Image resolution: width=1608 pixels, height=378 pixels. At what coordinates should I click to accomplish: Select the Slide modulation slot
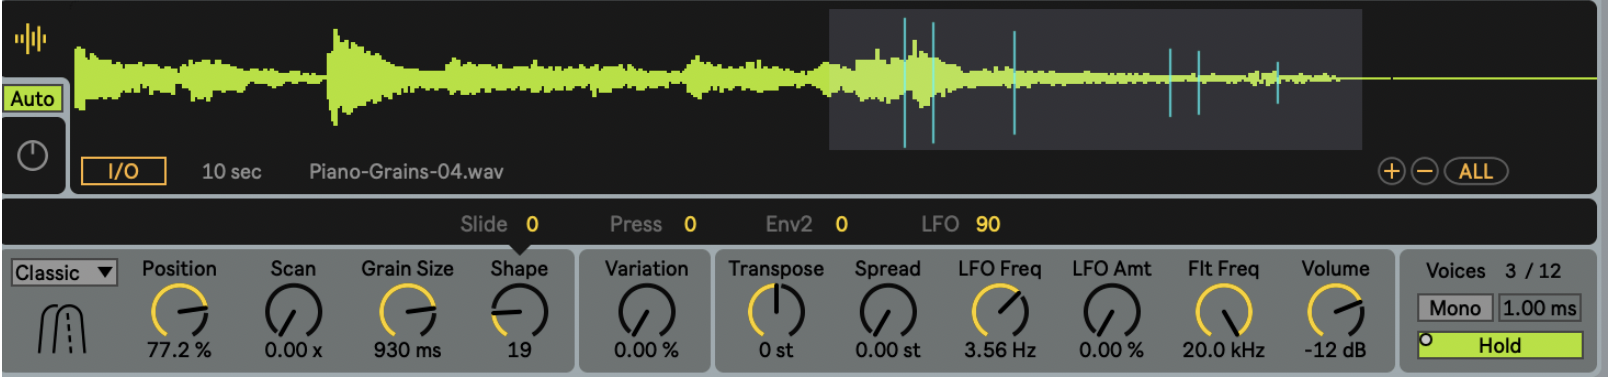pyautogui.click(x=500, y=224)
